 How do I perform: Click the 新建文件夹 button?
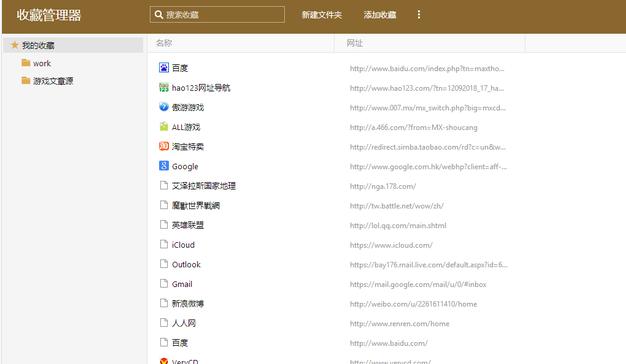(x=321, y=15)
